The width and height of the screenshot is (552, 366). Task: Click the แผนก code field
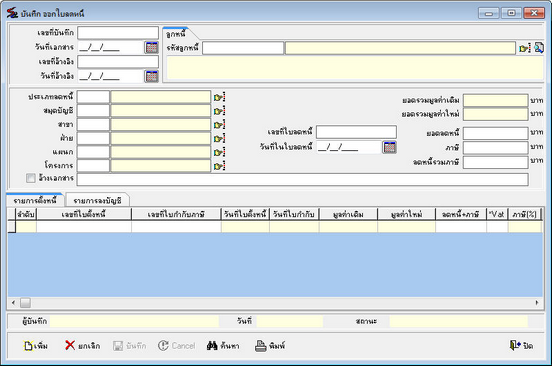tap(93, 152)
